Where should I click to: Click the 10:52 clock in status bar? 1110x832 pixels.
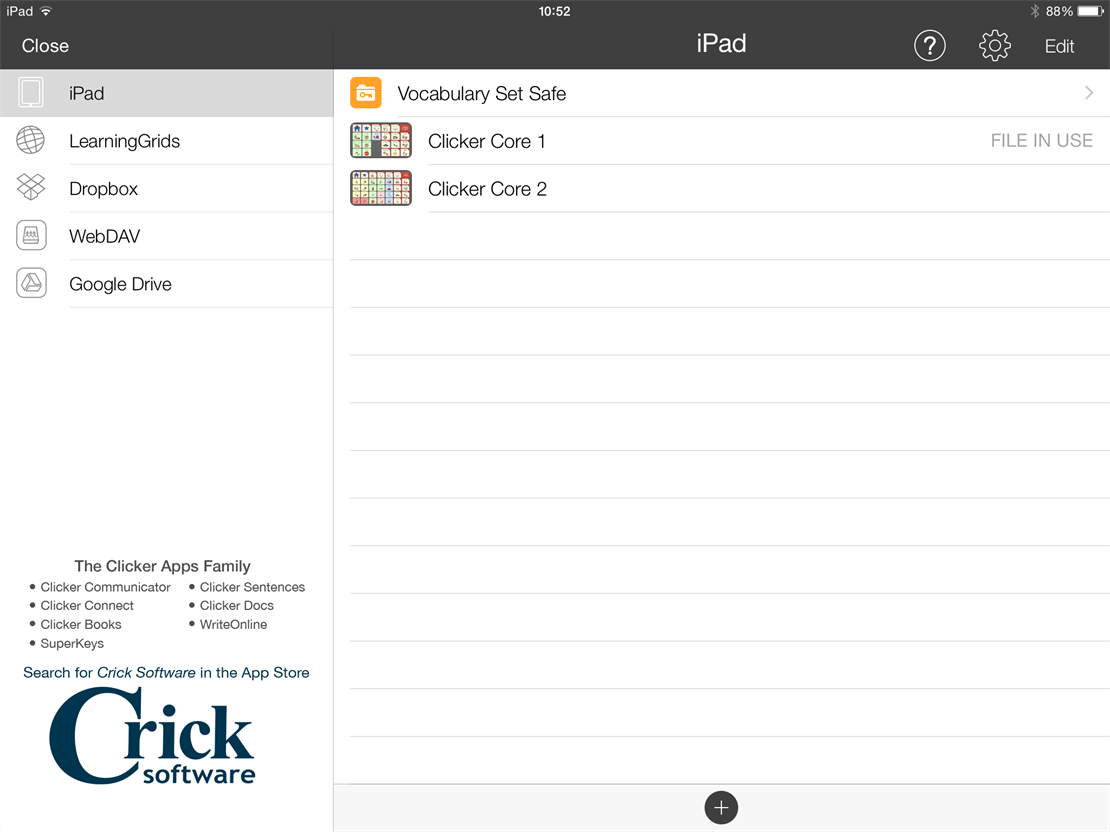pyautogui.click(x=554, y=11)
